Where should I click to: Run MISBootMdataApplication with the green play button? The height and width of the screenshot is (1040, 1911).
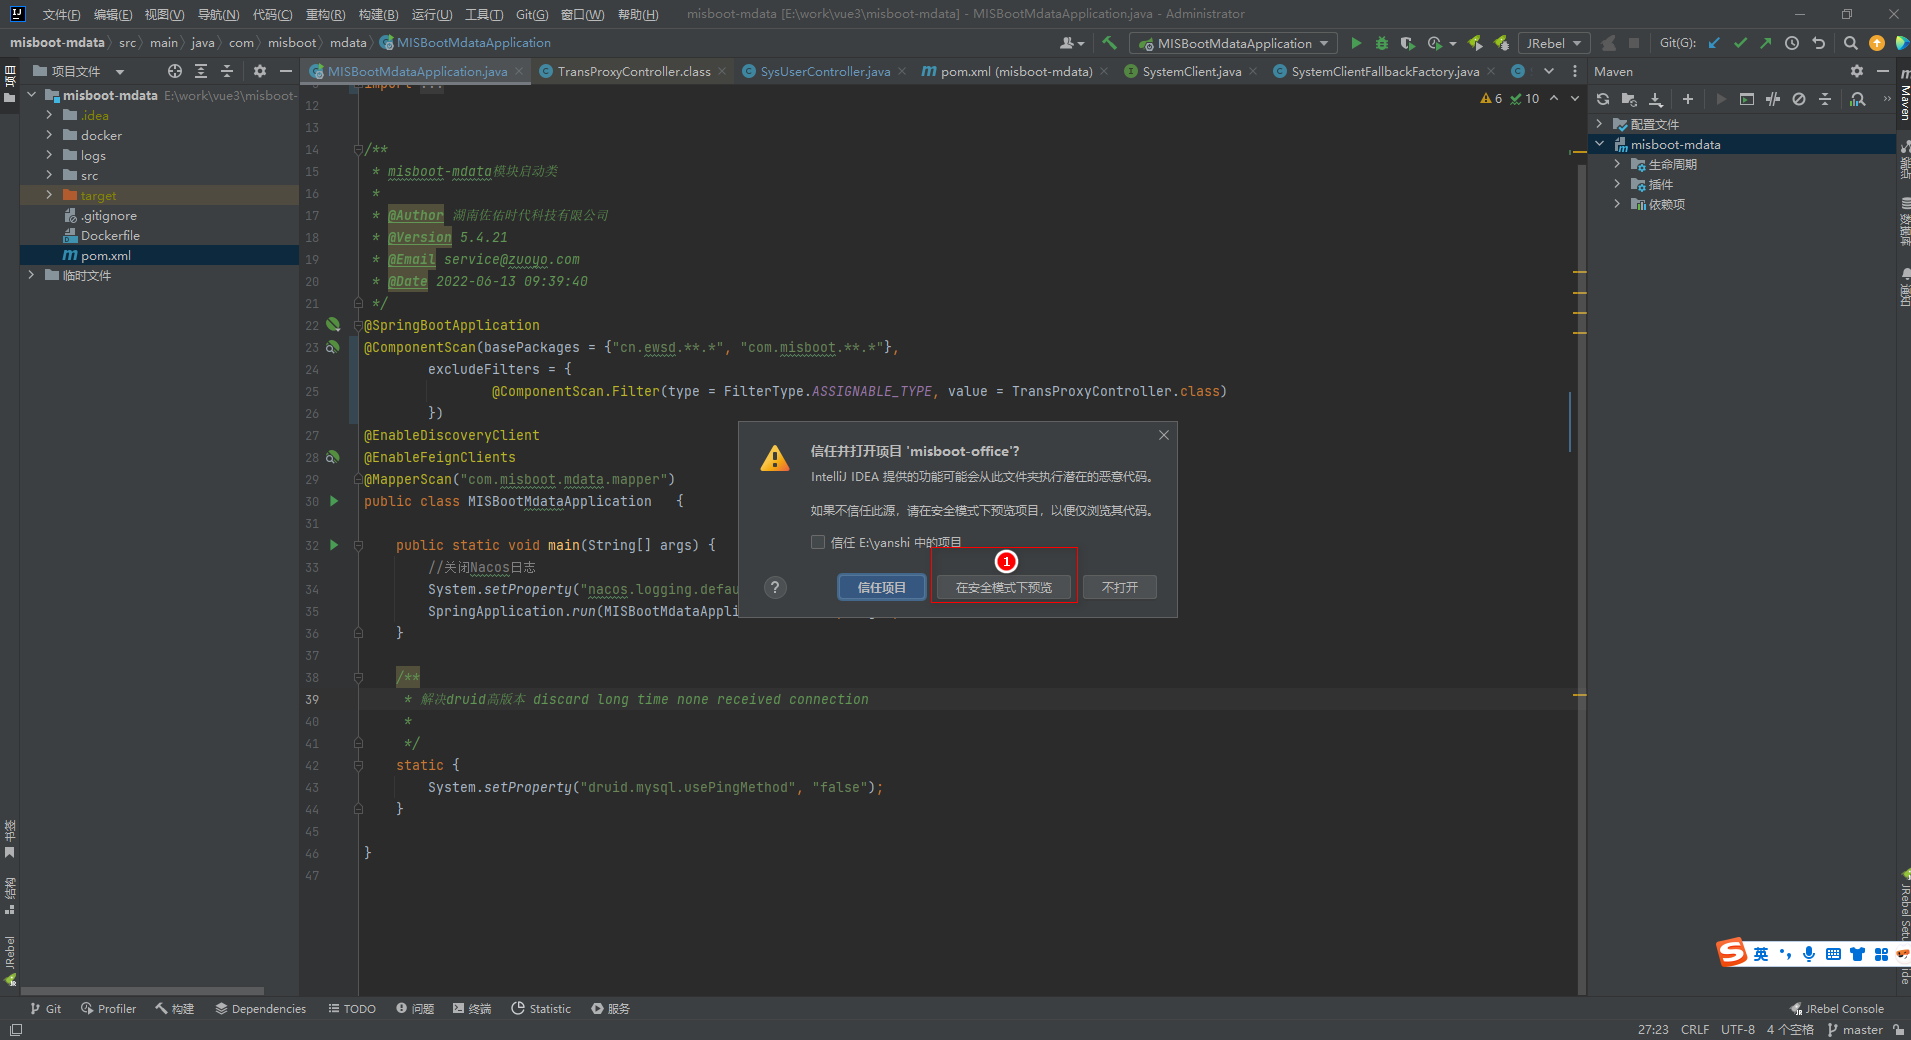coord(1356,43)
